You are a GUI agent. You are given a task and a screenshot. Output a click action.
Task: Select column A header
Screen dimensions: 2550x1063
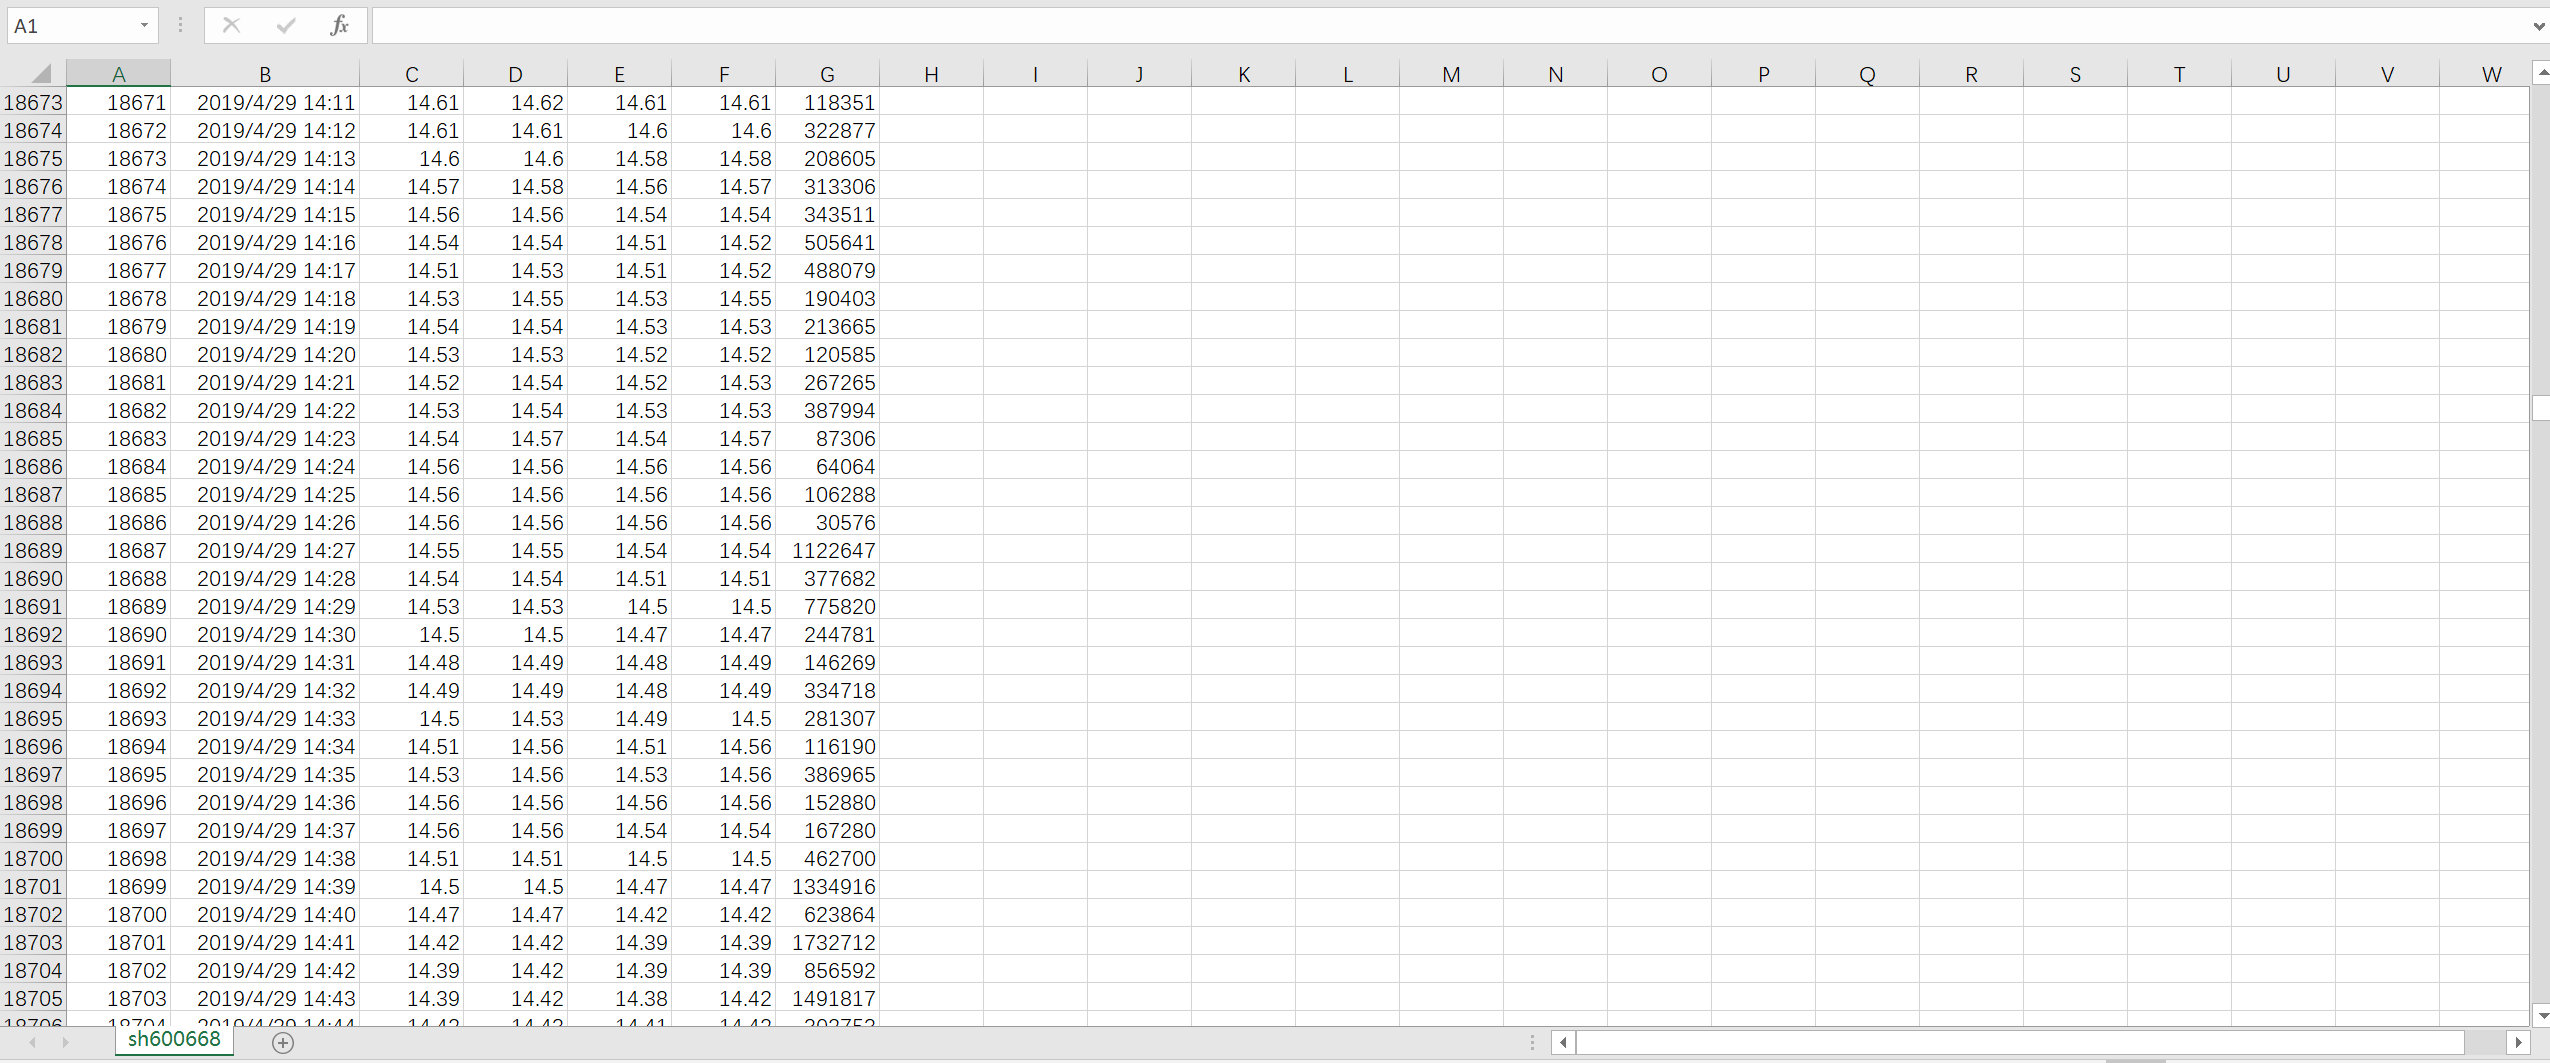pos(118,74)
